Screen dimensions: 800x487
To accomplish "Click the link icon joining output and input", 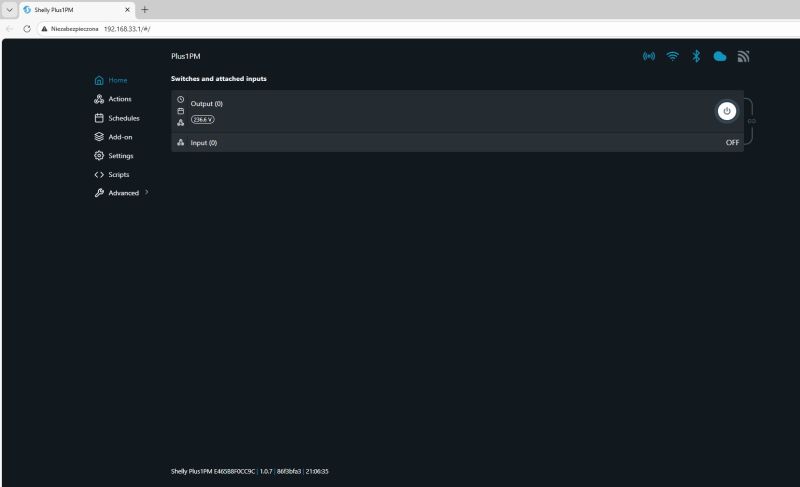I will (x=752, y=121).
